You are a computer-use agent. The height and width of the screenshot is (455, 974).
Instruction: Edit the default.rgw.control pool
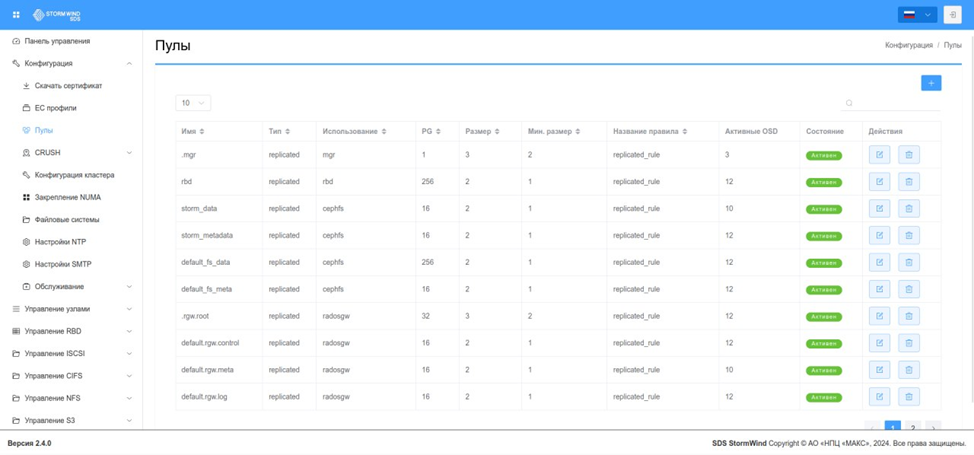[879, 343]
